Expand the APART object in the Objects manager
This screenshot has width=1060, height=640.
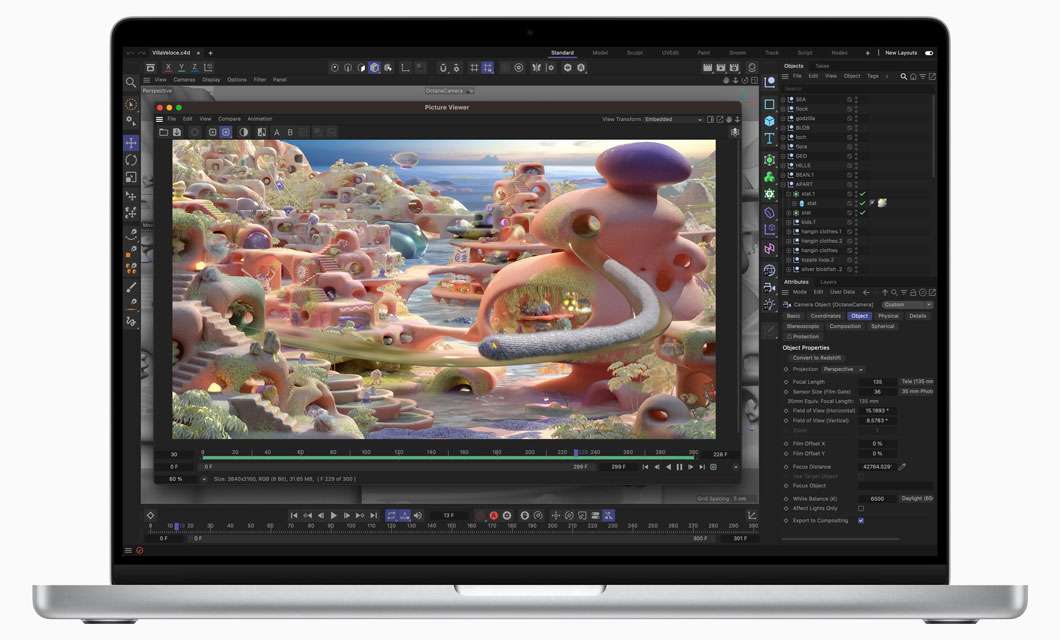(785, 183)
